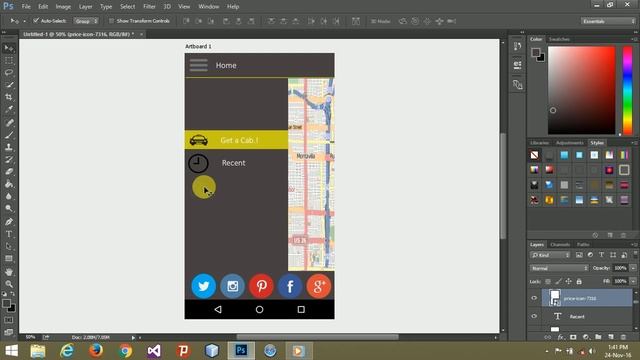Viewport: 640px width, 360px height.
Task: Toggle lock all for the layer
Action: click(579, 281)
